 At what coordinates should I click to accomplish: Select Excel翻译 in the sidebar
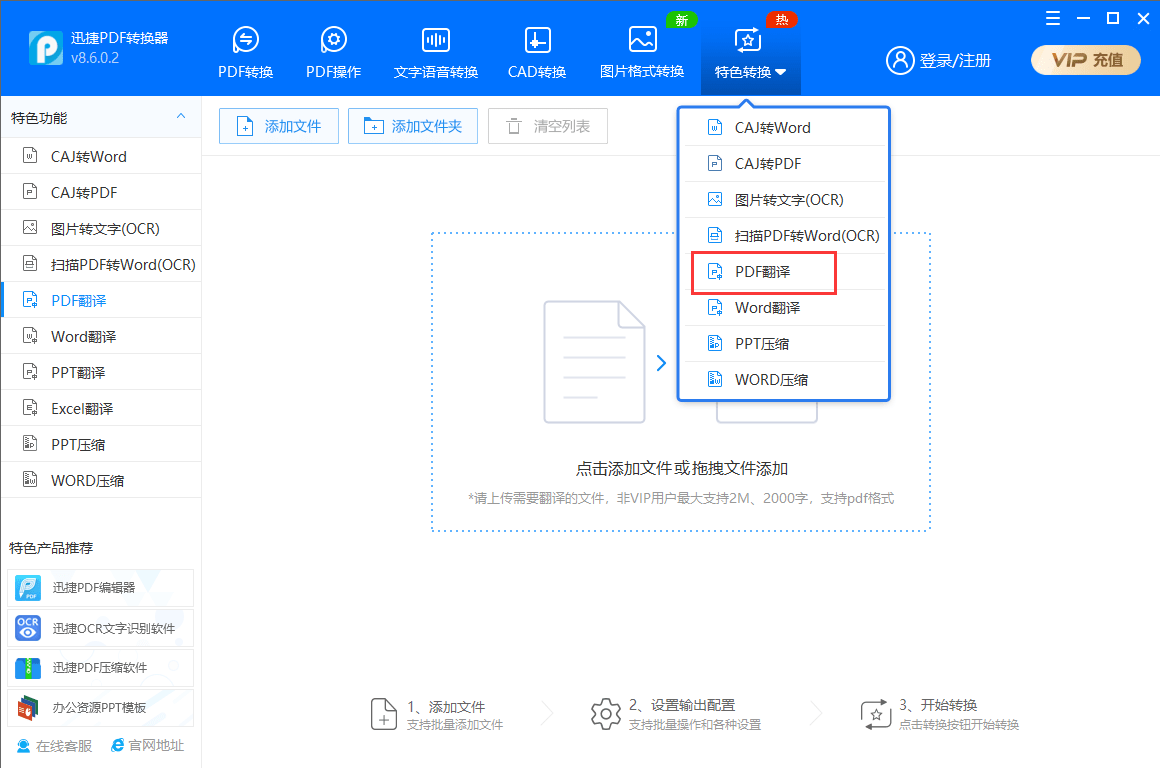(101, 408)
